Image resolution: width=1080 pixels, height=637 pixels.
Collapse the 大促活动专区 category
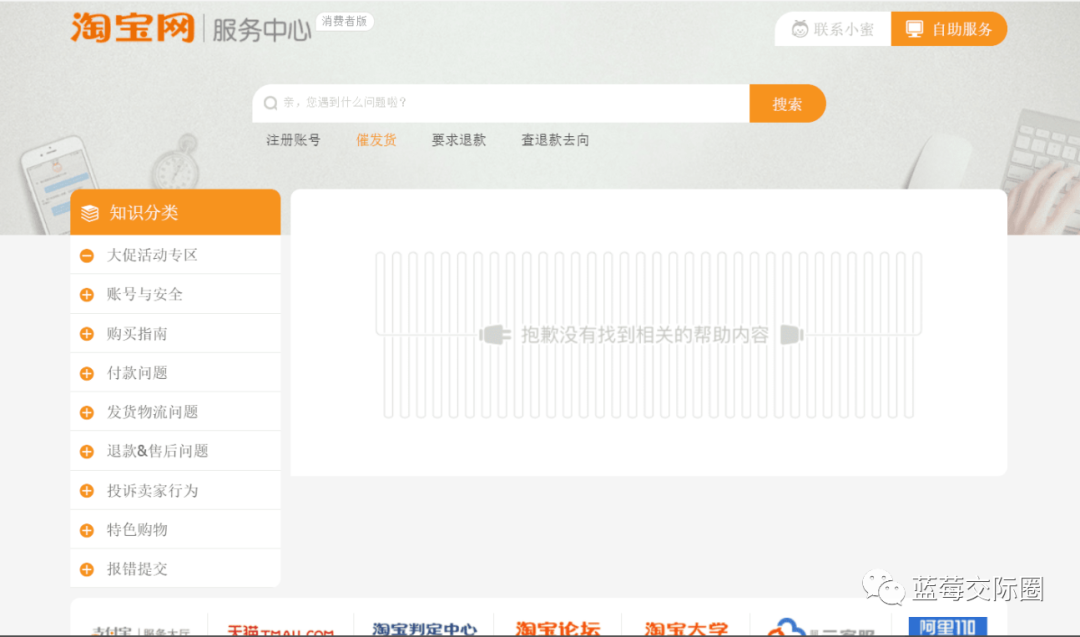tap(86, 255)
